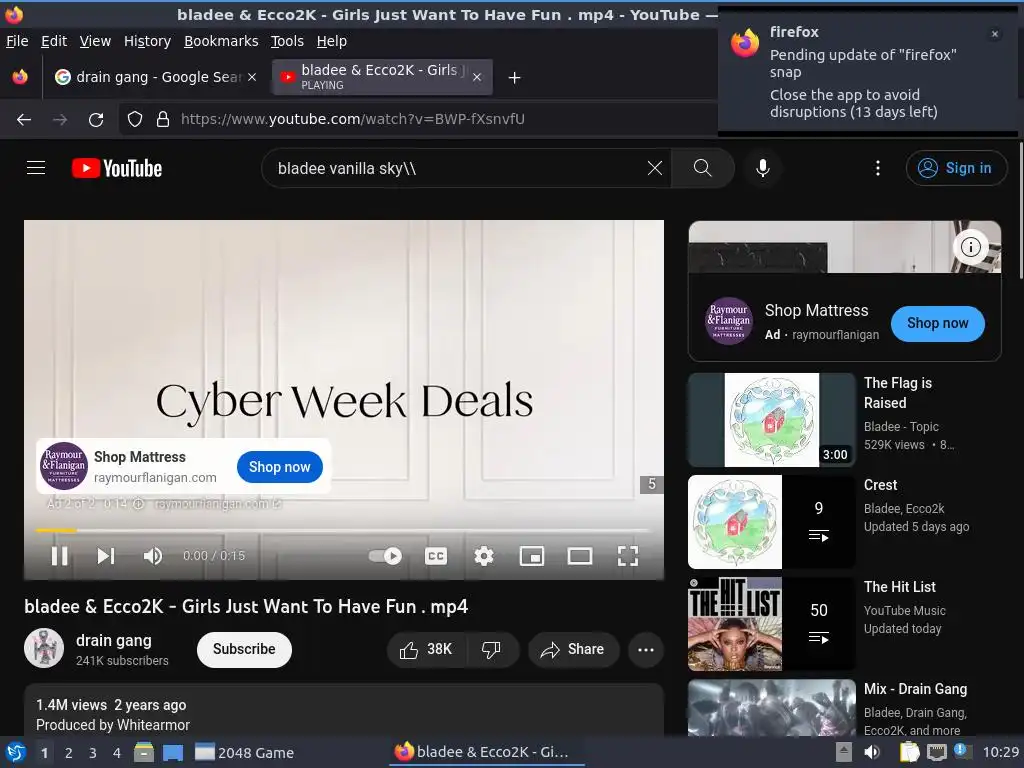
Task: Seek on the video progress bar
Action: [x=344, y=530]
